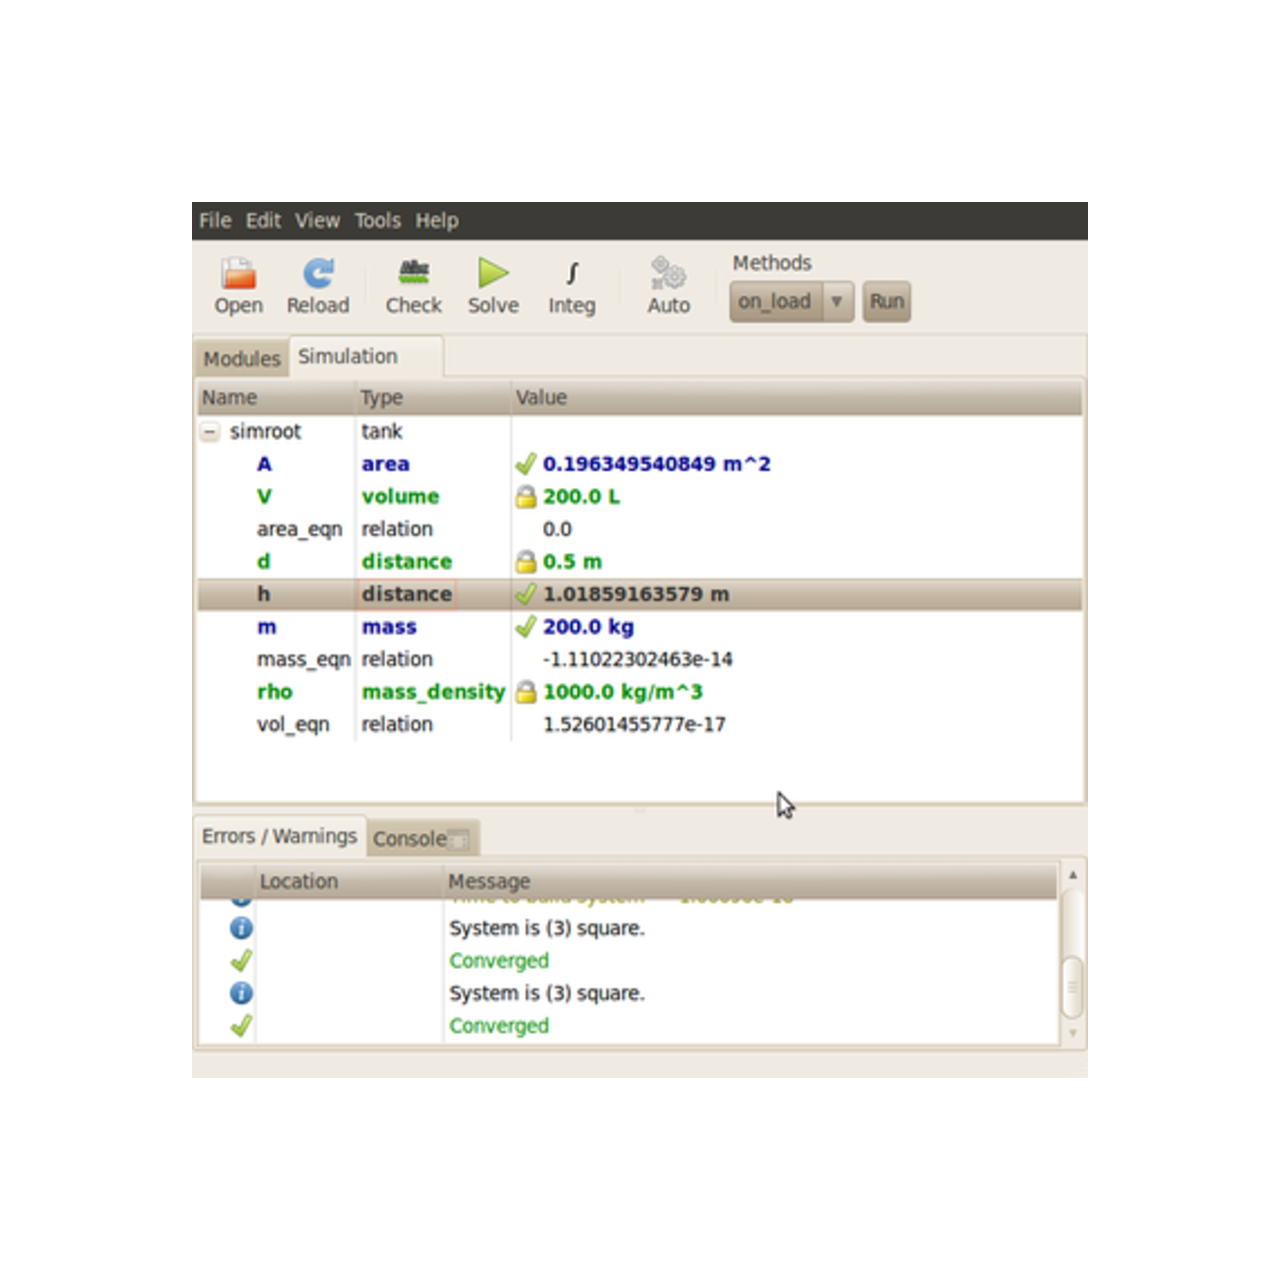Image resolution: width=1280 pixels, height=1280 pixels.
Task: Unlock the rho mass_density variable
Action: pos(527,691)
